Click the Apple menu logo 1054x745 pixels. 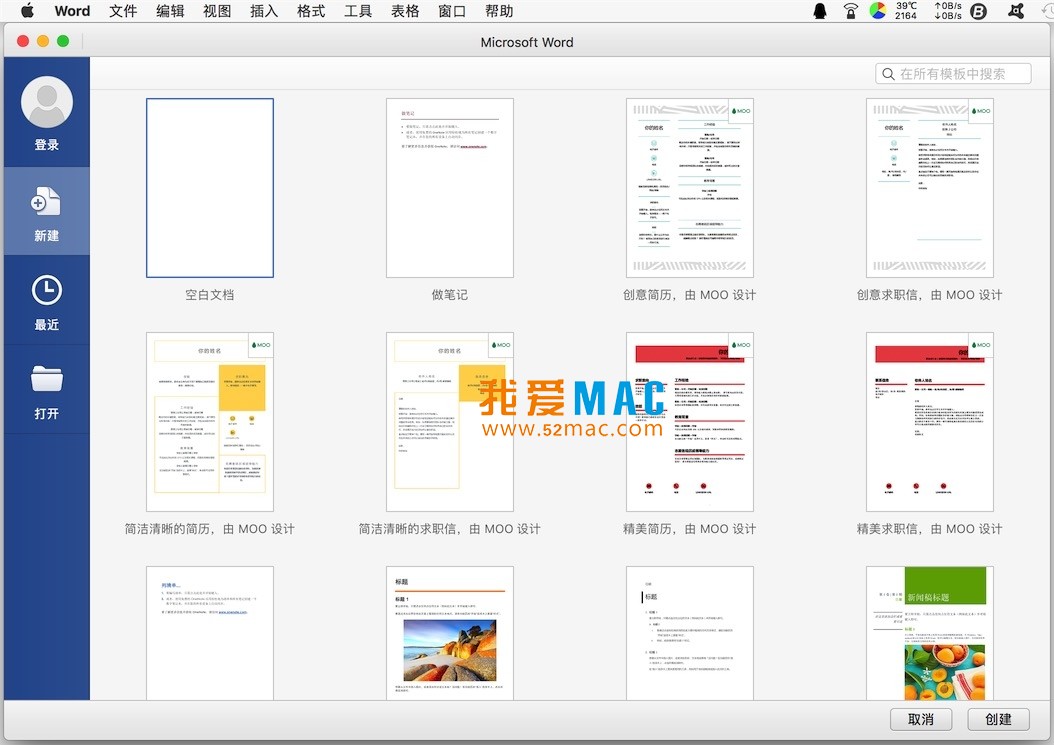coord(27,11)
